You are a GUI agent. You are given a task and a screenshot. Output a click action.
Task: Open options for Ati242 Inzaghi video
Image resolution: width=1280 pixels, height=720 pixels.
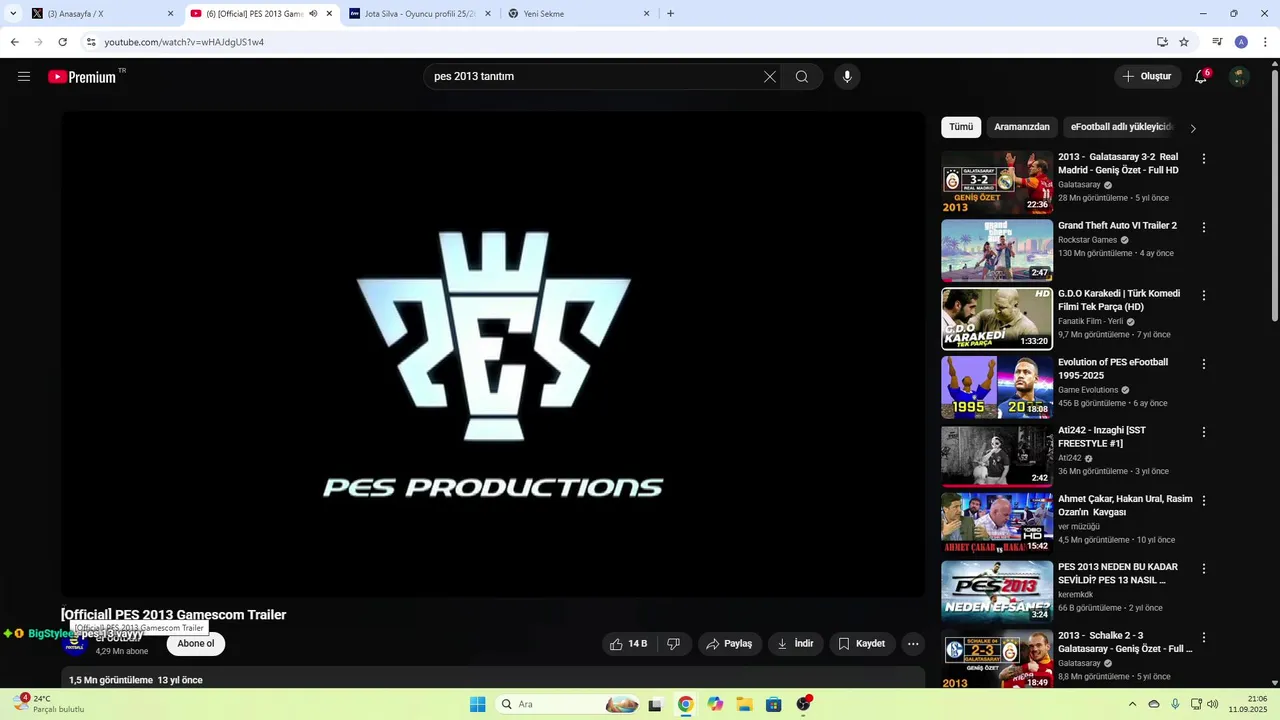click(1204, 432)
